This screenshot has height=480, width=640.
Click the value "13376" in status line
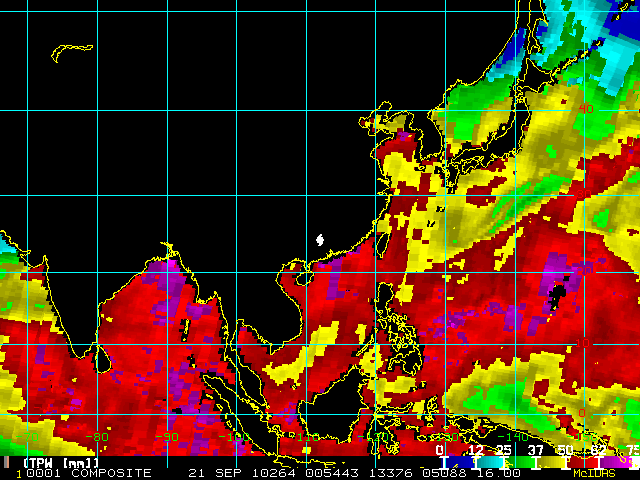coord(391,473)
